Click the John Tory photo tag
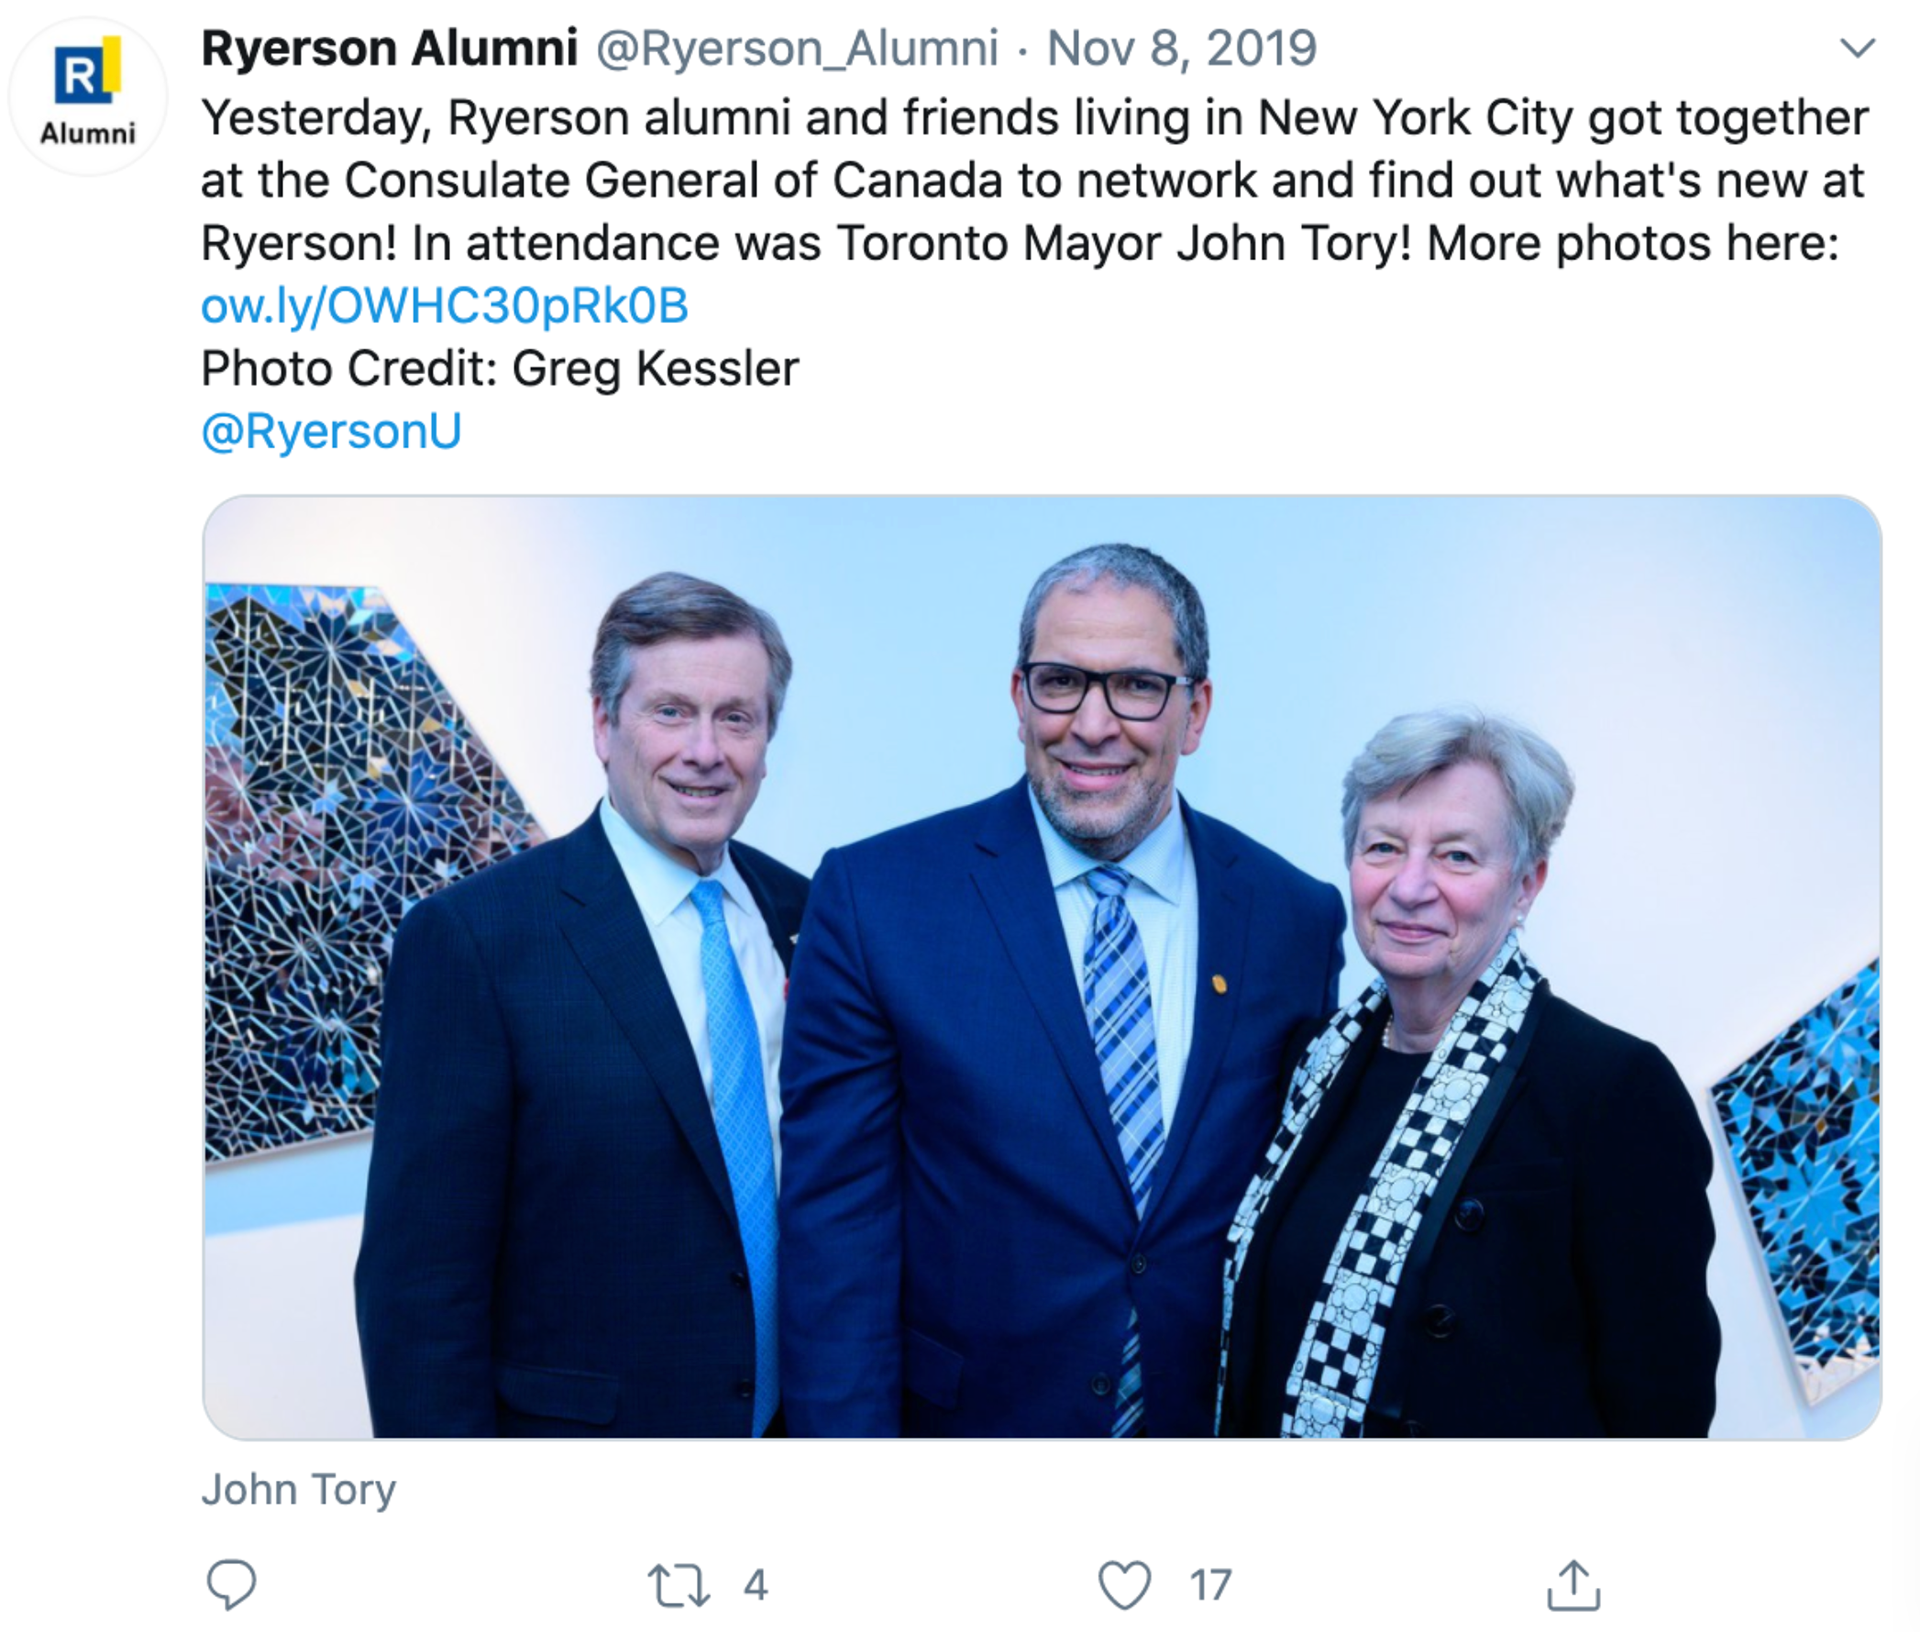The image size is (1920, 1632). tap(298, 1489)
